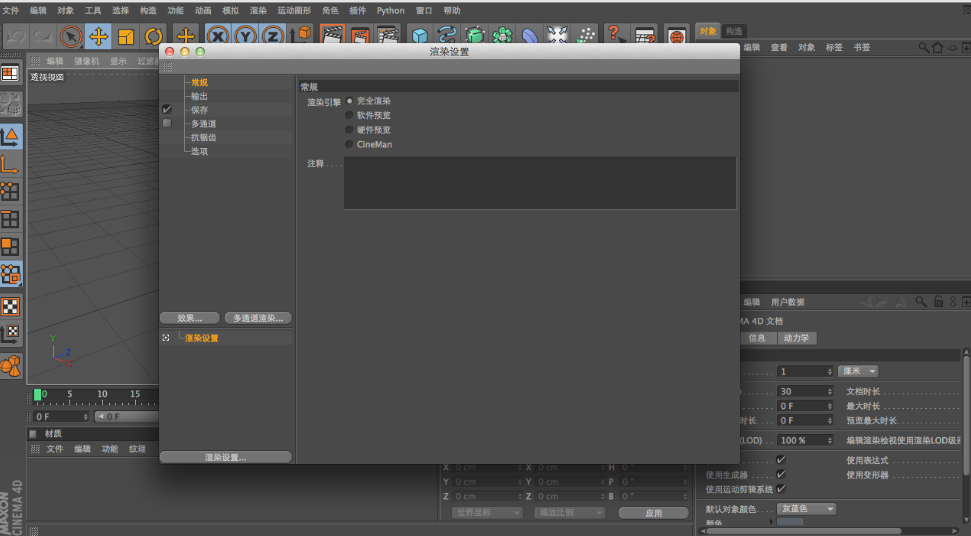
Task: Enable the 多通道 checkbox in render settings
Action: pos(167,123)
